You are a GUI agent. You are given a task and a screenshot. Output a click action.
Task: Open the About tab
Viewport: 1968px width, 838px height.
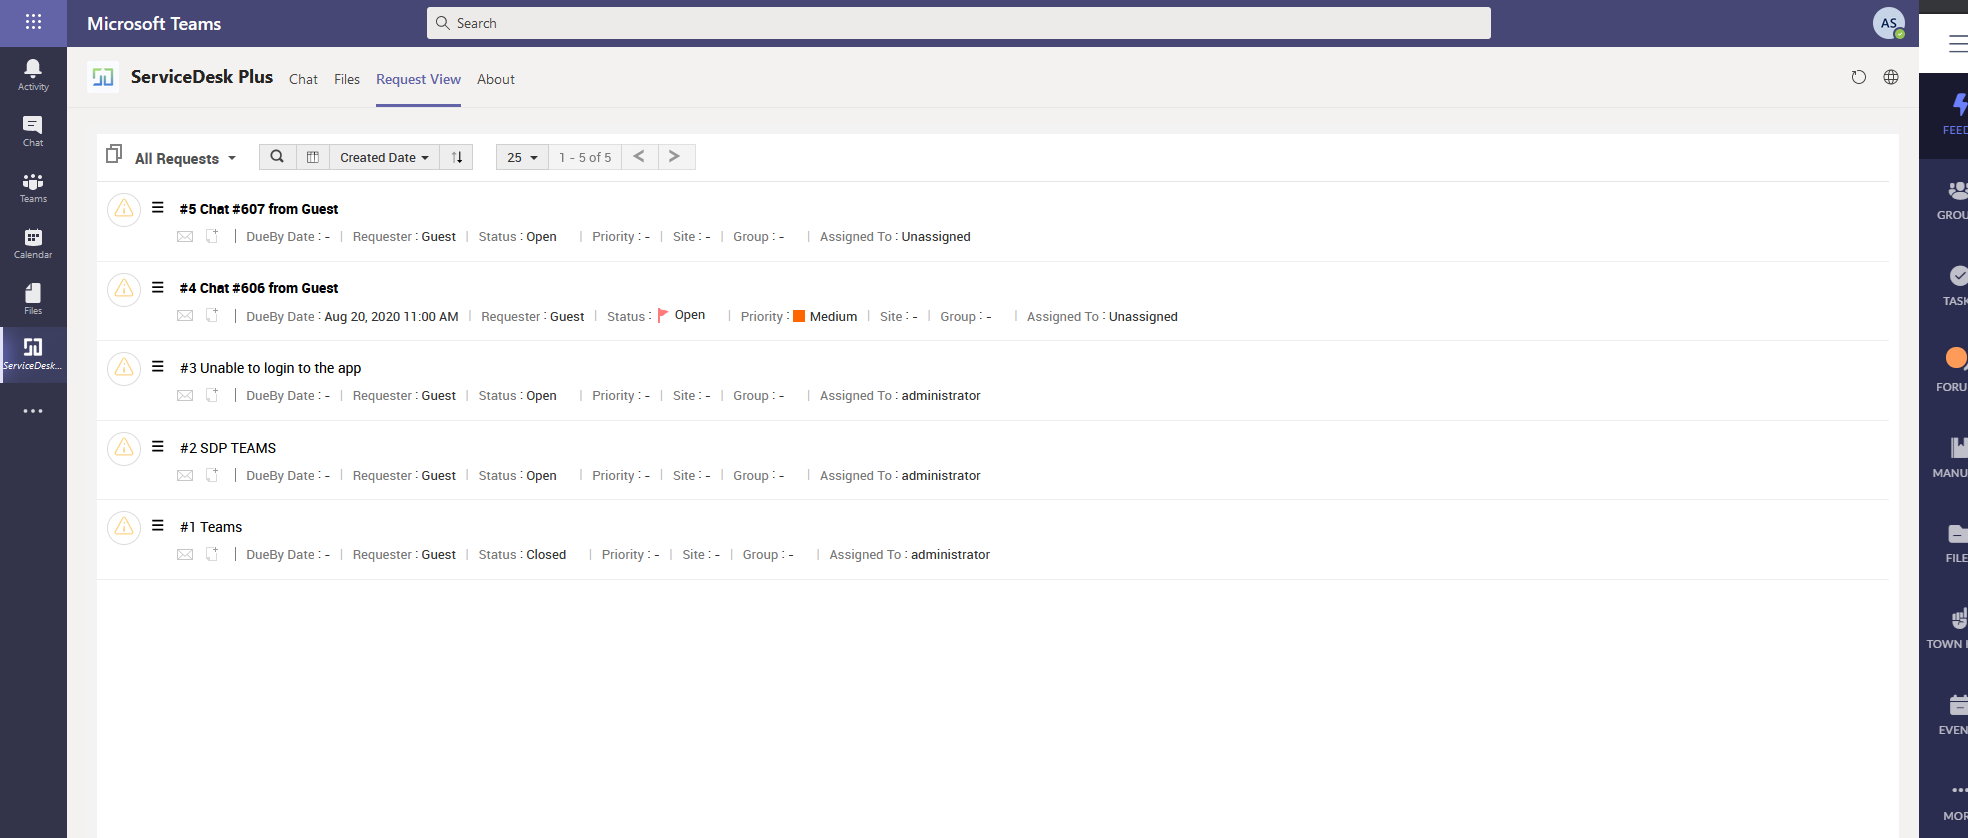click(x=496, y=79)
